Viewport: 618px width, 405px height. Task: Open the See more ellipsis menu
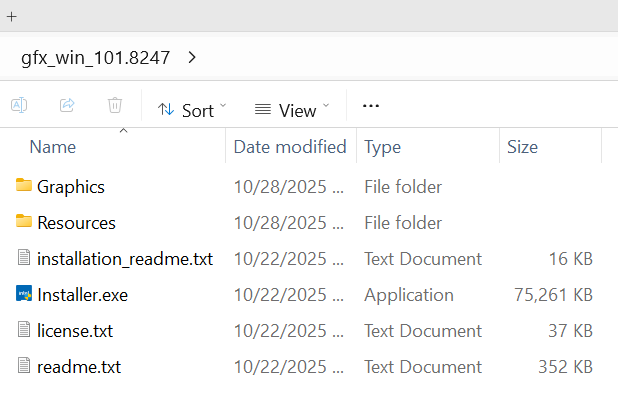click(x=371, y=106)
